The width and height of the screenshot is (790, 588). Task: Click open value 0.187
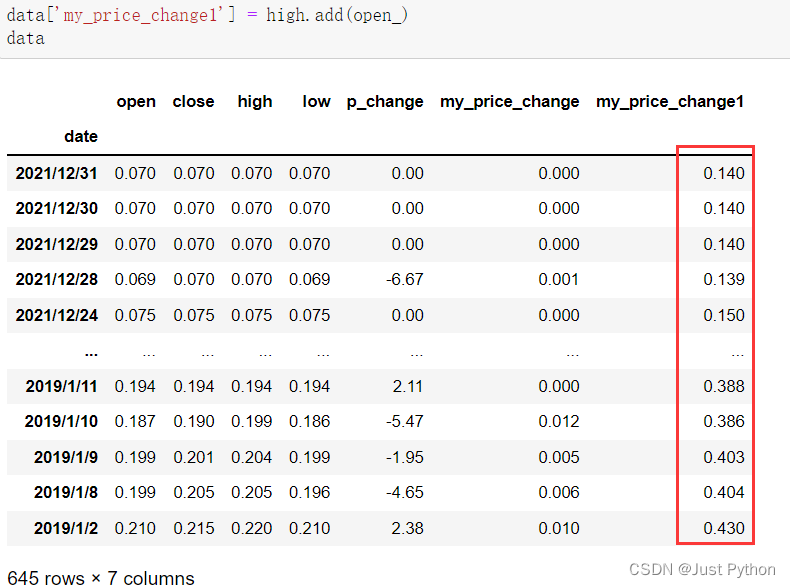135,422
